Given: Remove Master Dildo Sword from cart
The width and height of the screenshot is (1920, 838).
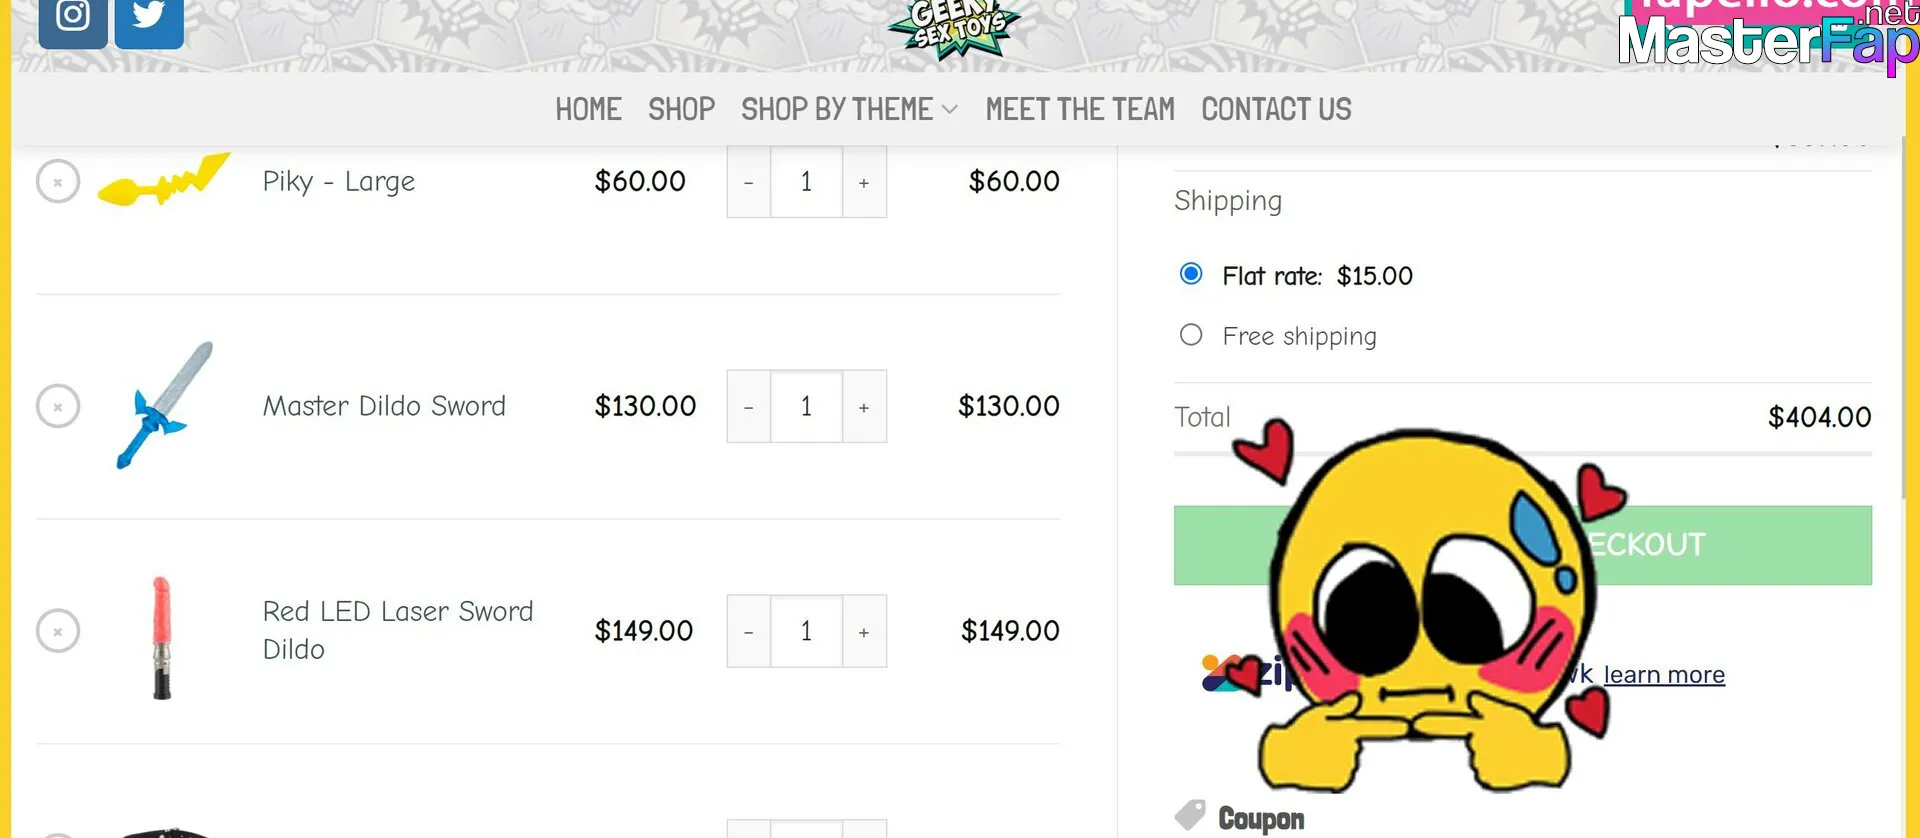Looking at the screenshot, I should [58, 406].
